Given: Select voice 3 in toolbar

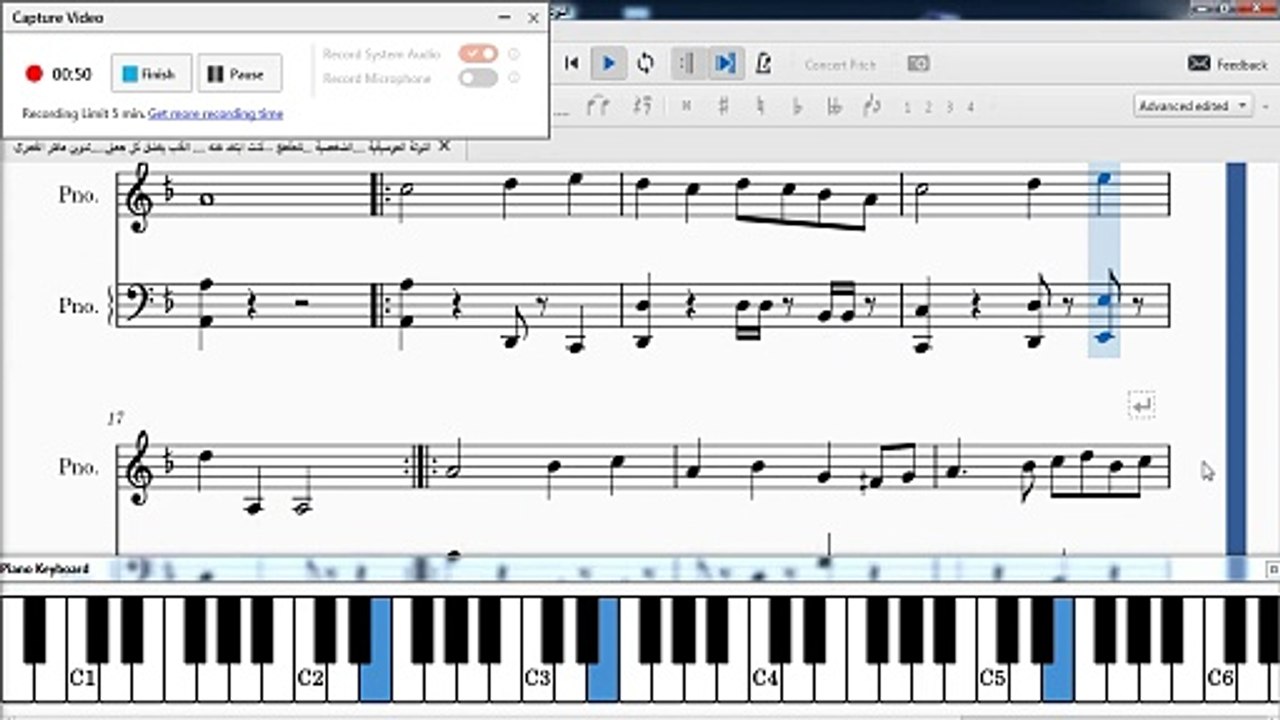Looking at the screenshot, I should 949,107.
